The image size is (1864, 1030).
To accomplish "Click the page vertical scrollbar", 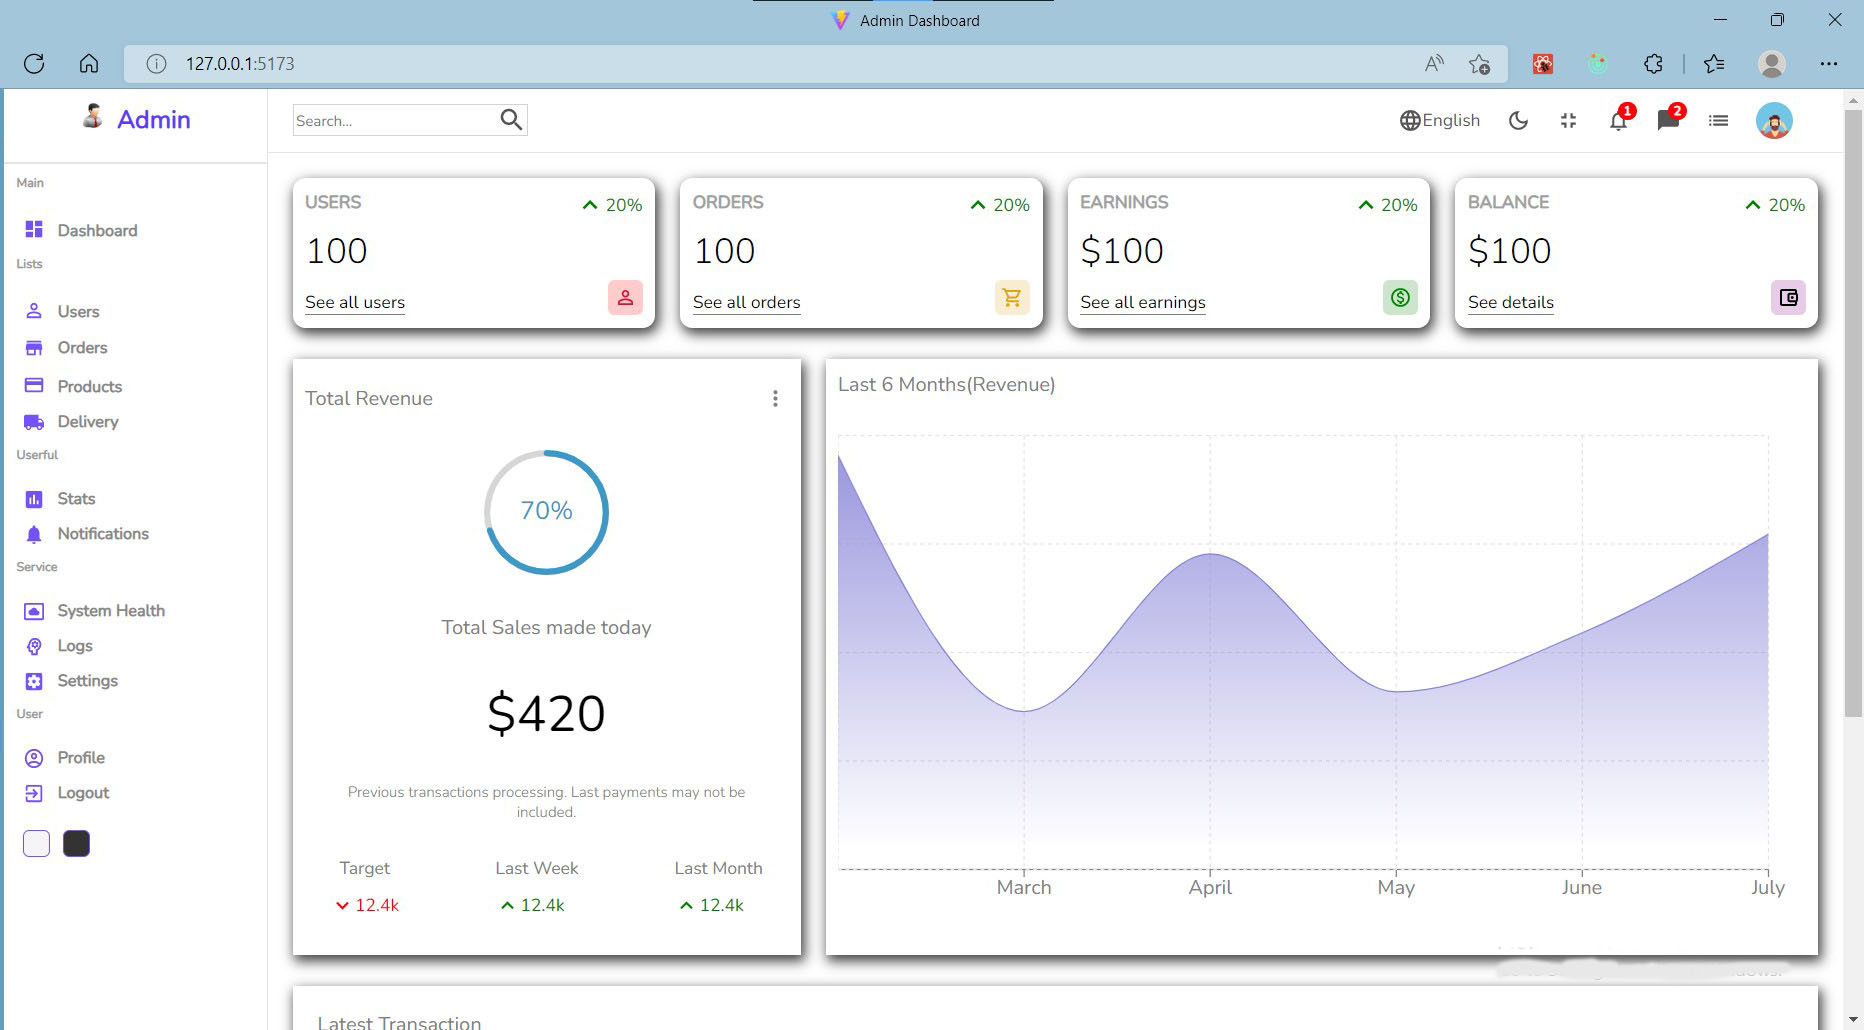I will coord(1853,413).
